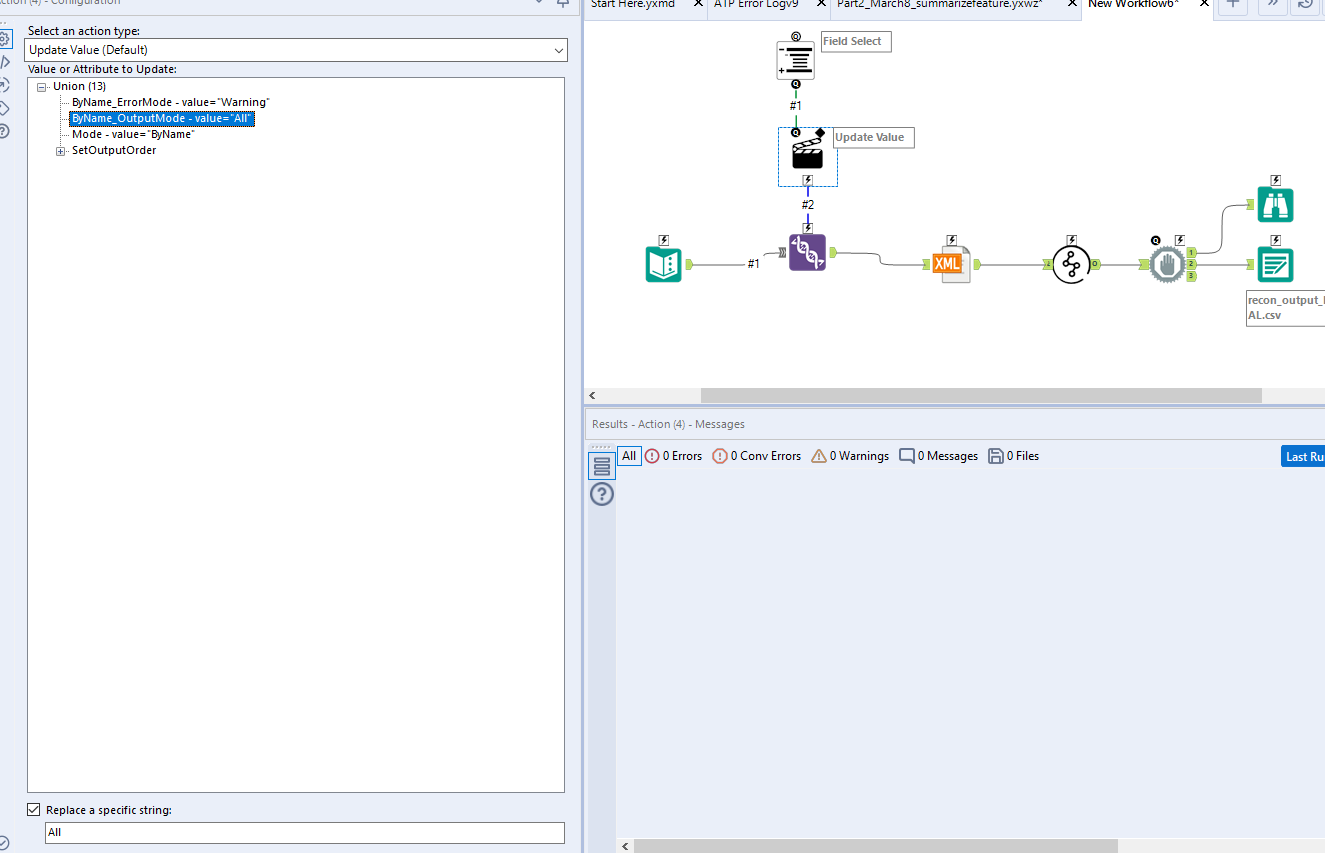Open the help question-mark icon in Results panel
1325x853 pixels.
coord(601,493)
